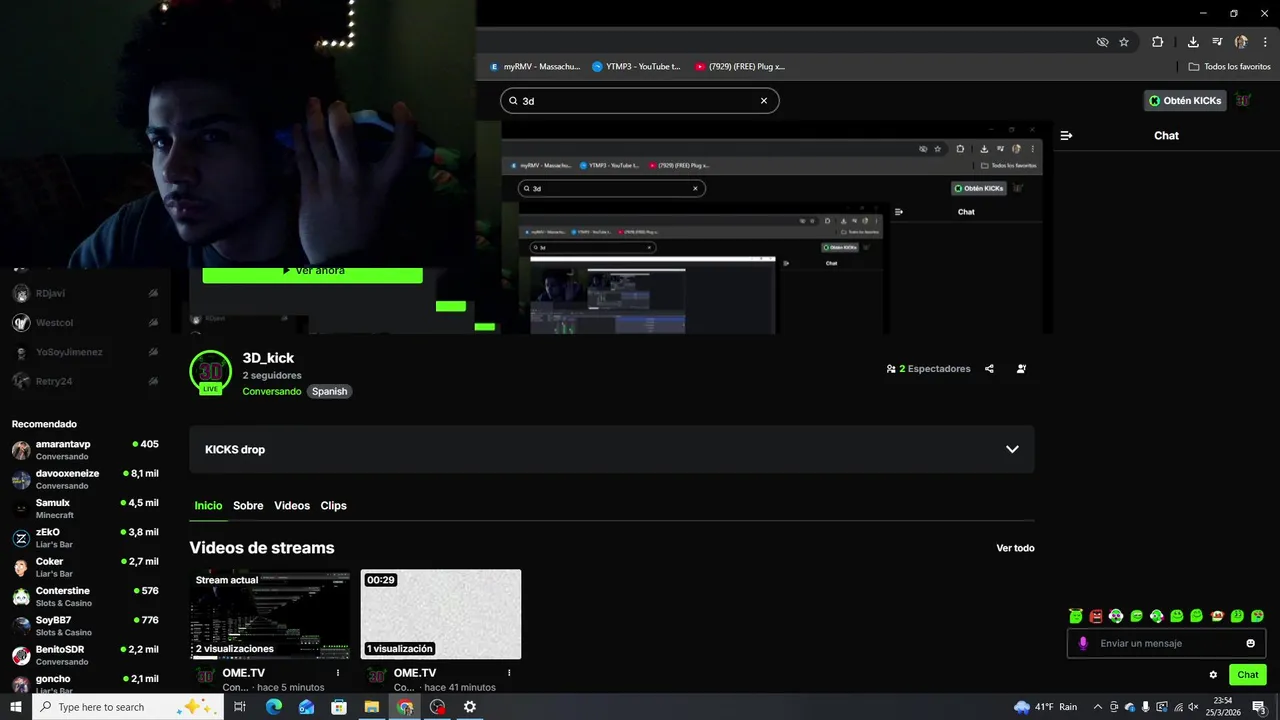Open Chrome extensions puzzle icon

[1157, 42]
